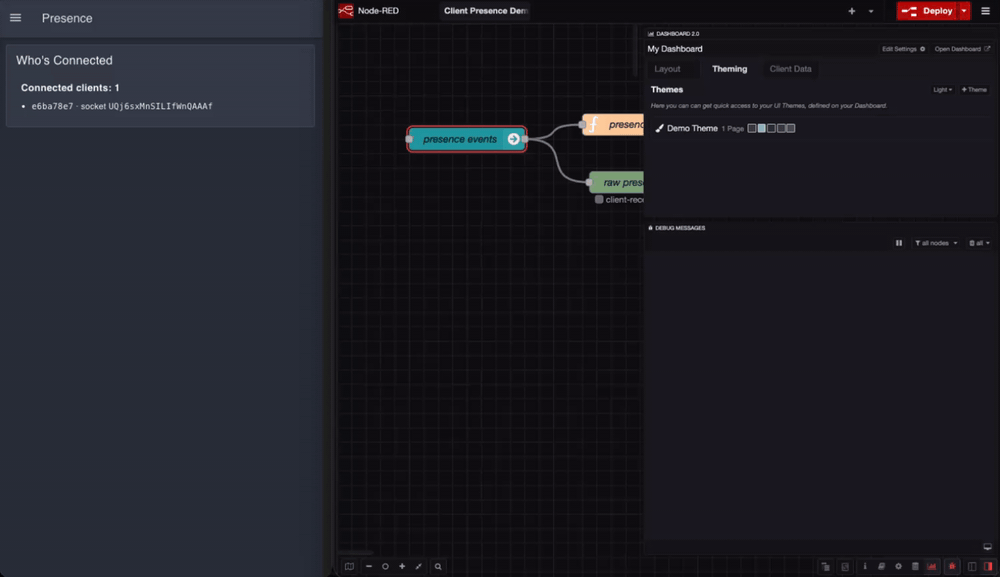Pause the debug messages

[x=899, y=243]
